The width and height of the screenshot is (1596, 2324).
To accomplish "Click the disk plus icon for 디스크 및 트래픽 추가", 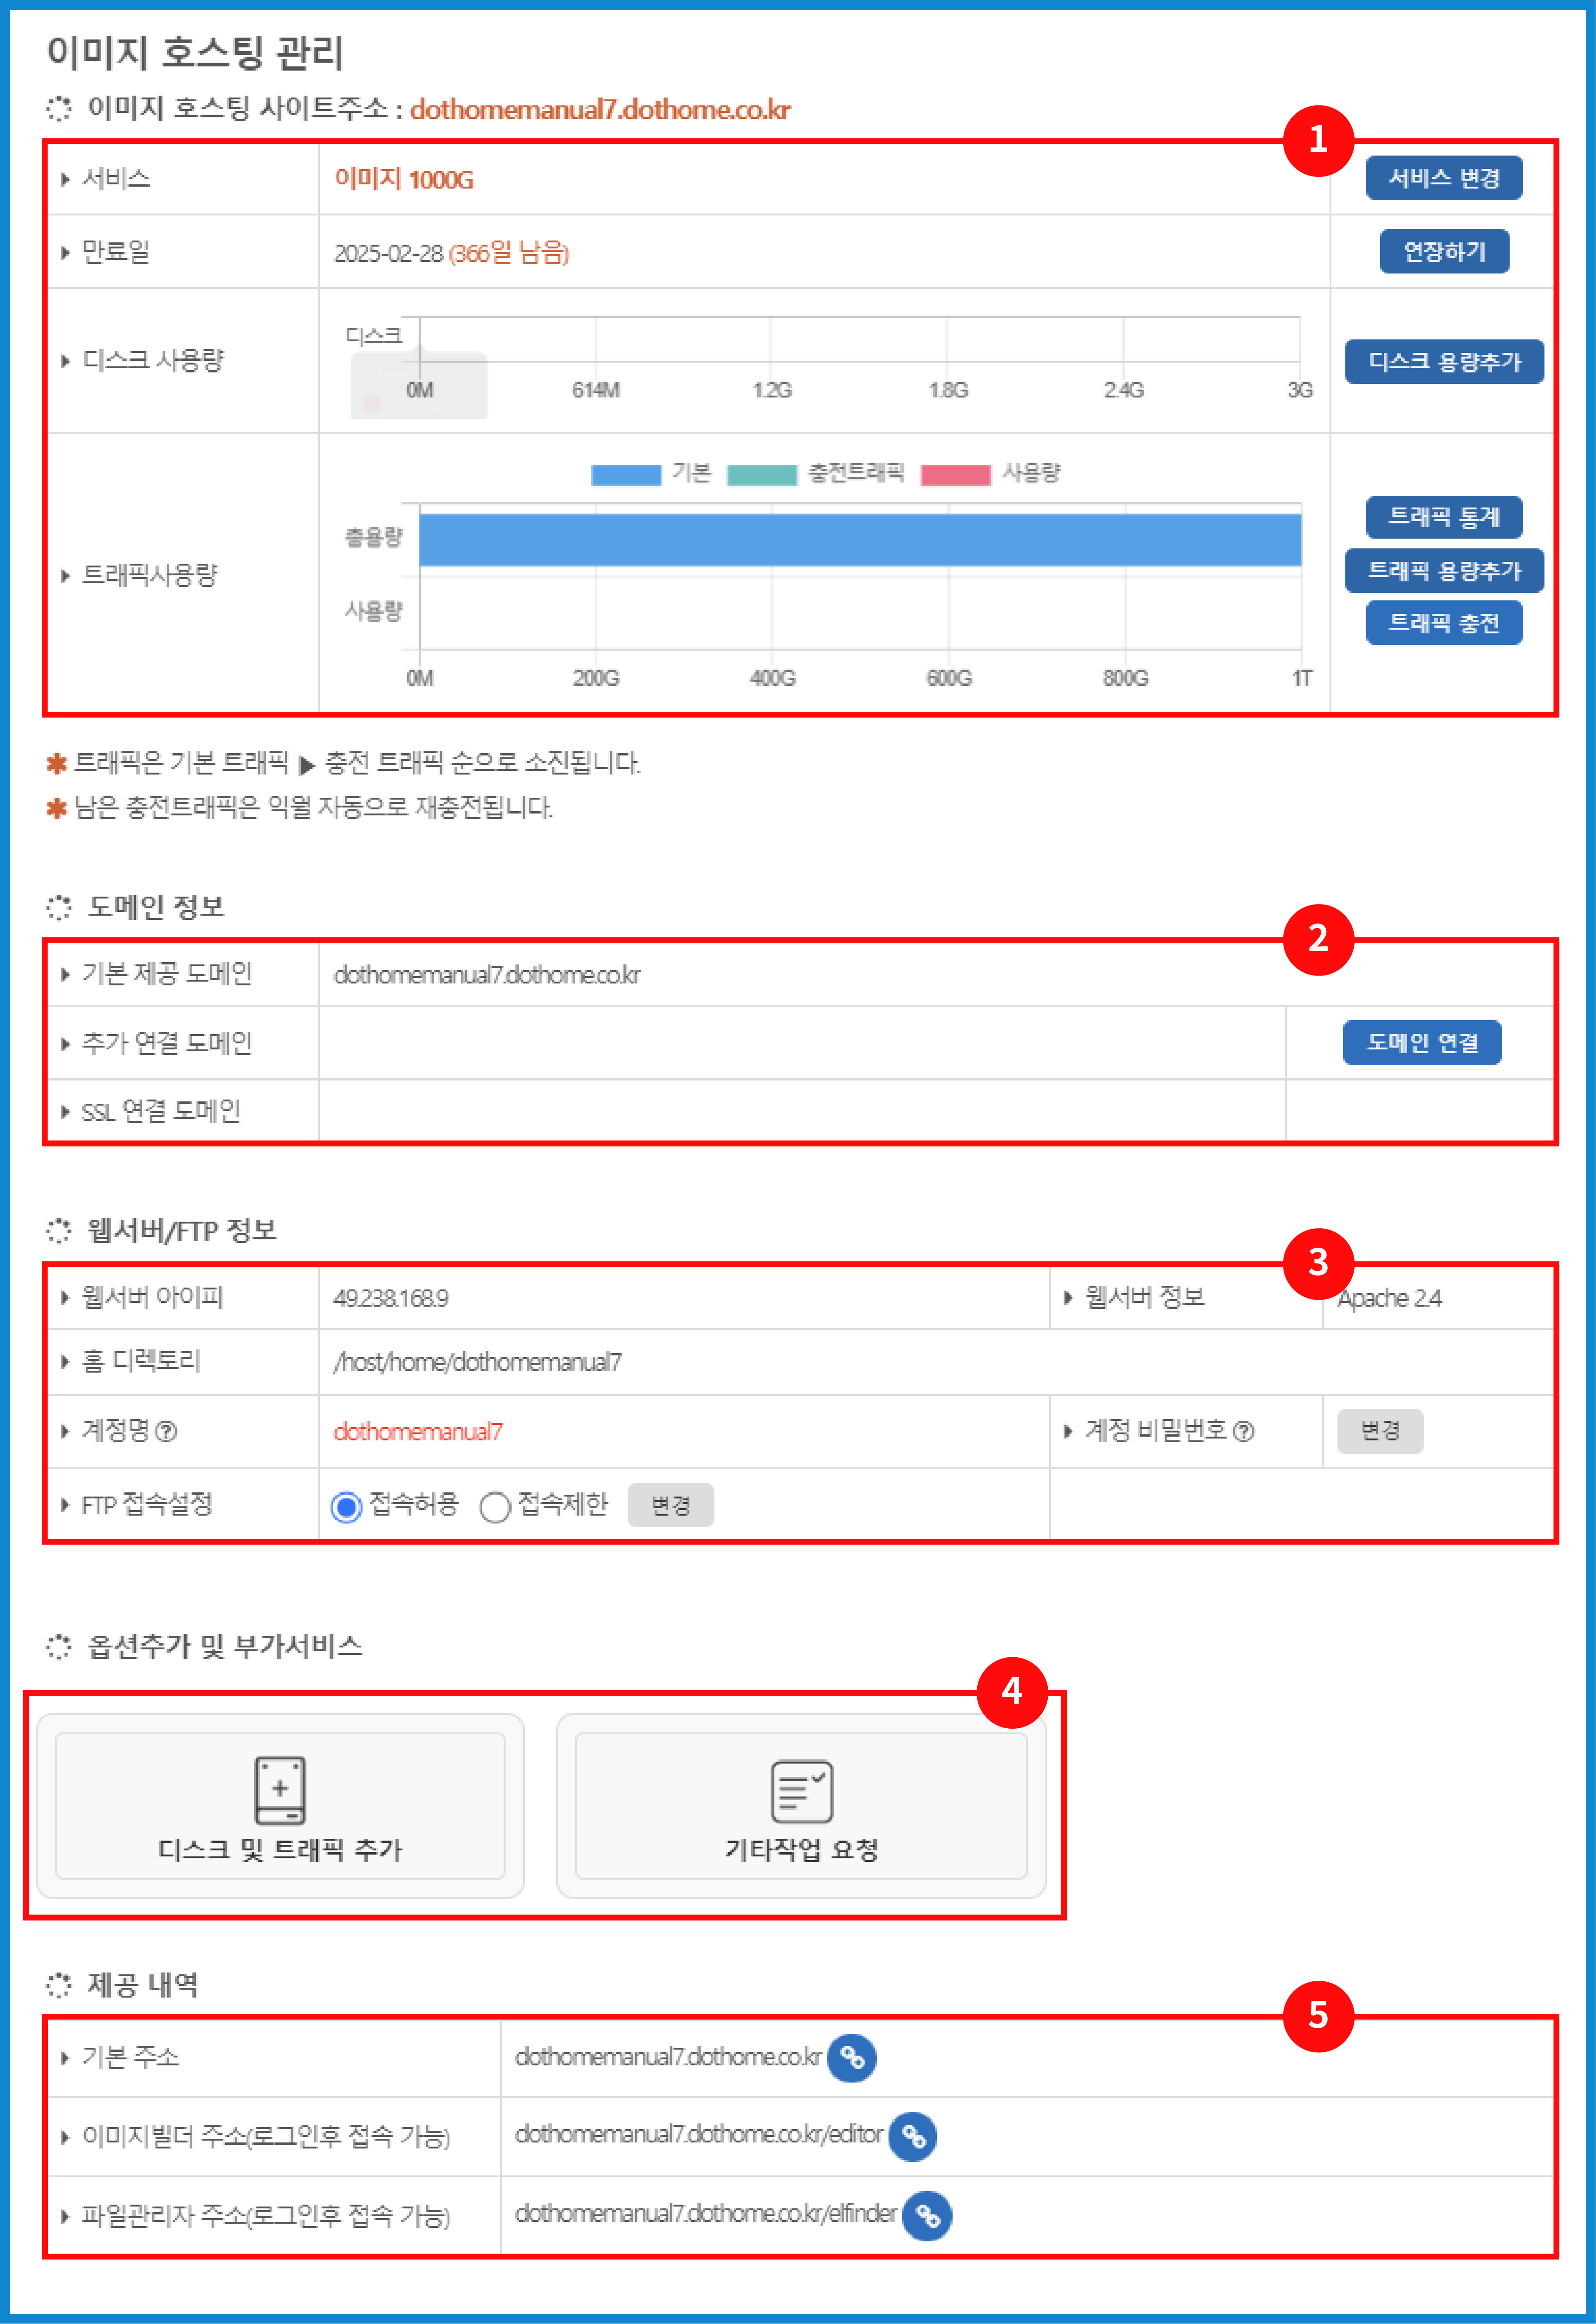I will point(280,1790).
